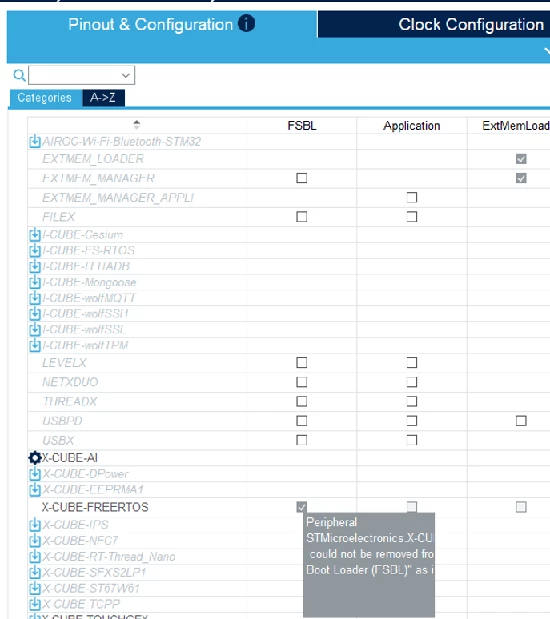Click the gray Peripheral tooltip message
This screenshot has height=619, width=550.
coord(369,565)
